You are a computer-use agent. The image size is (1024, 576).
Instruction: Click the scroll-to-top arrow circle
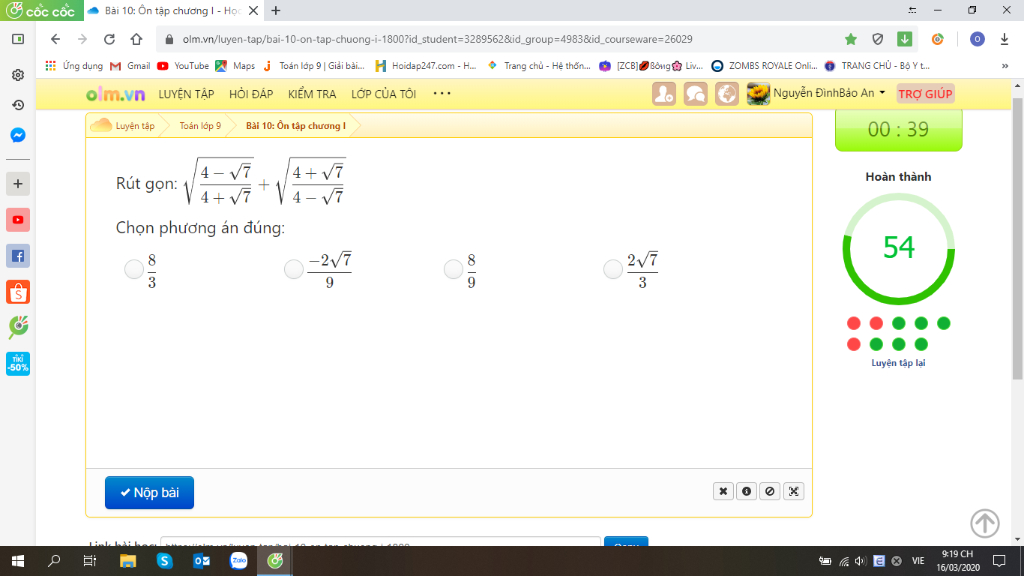[985, 523]
